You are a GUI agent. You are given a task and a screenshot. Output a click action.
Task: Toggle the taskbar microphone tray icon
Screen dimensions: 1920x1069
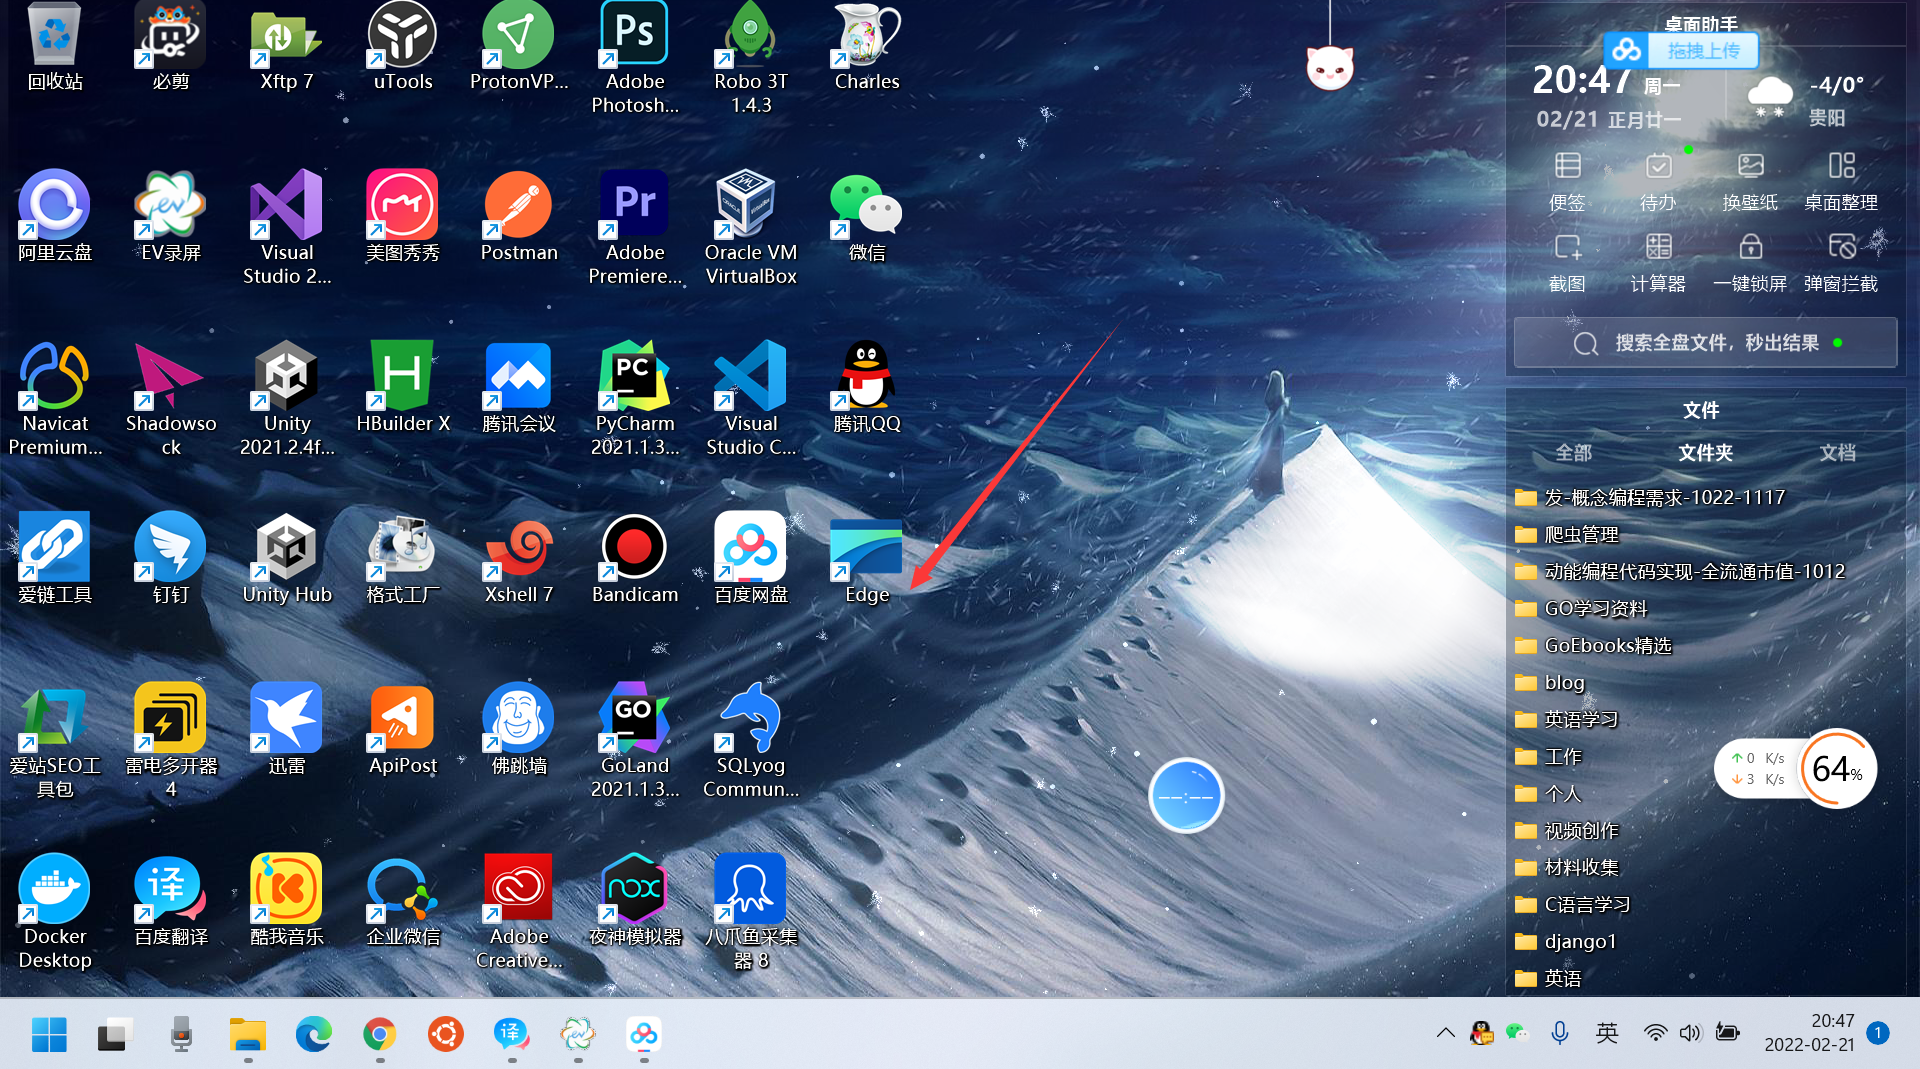[1559, 1033]
